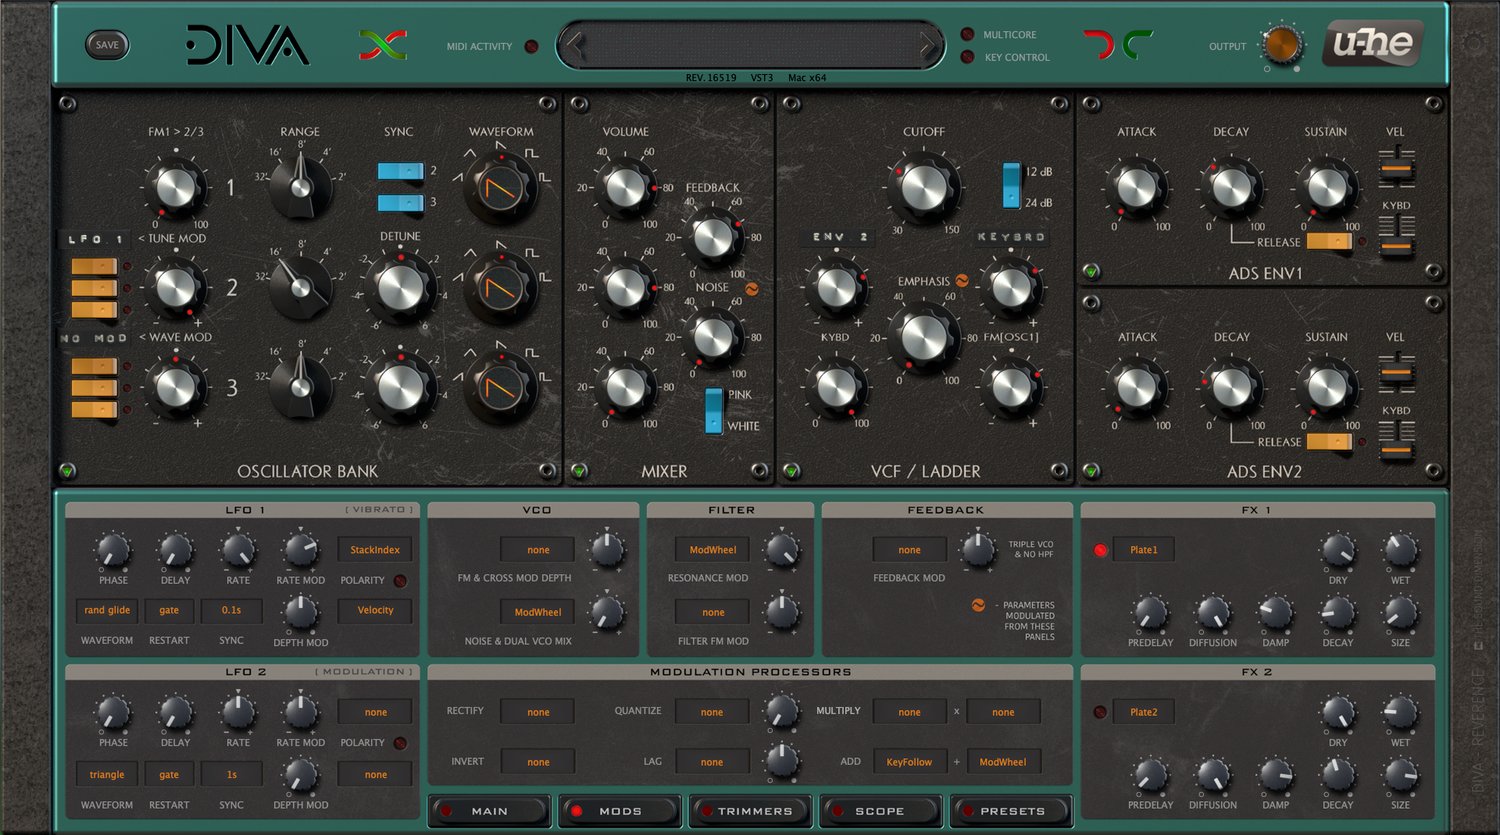Click FX 1 WET knob
Viewport: 1500px width, 835px height.
tap(1400, 550)
